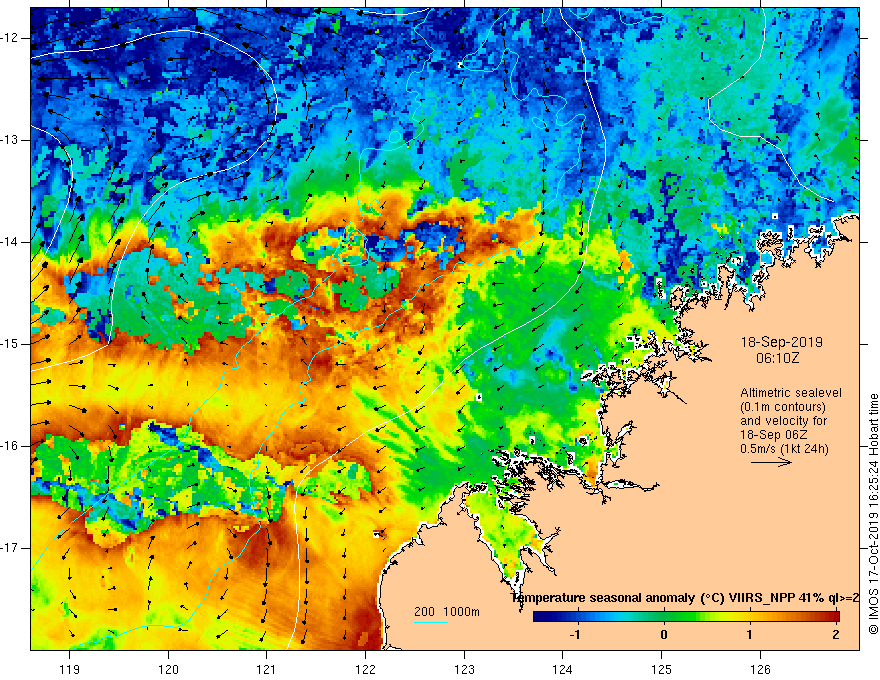Click the latitude axis label -15
This screenshot has height=680, width=880.
(x=10, y=344)
